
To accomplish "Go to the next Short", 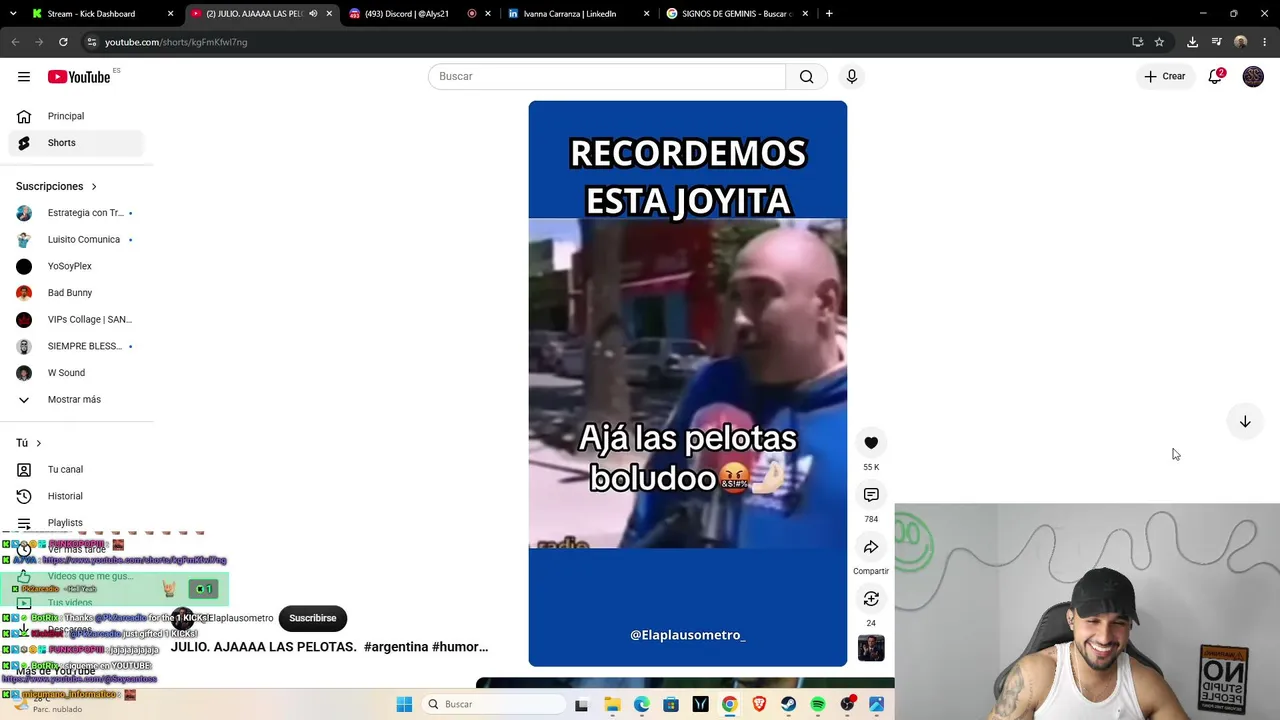I will 1245,422.
